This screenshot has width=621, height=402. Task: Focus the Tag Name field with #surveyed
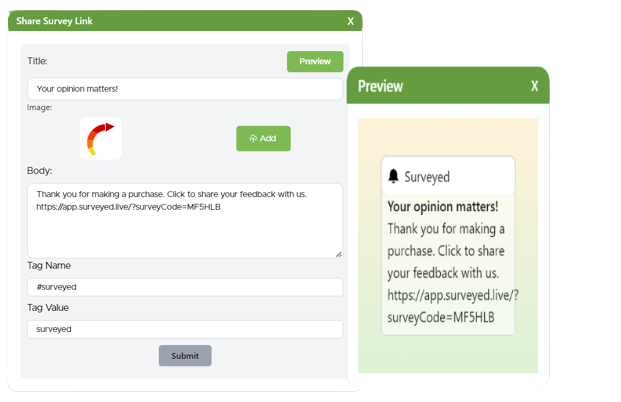[184, 287]
